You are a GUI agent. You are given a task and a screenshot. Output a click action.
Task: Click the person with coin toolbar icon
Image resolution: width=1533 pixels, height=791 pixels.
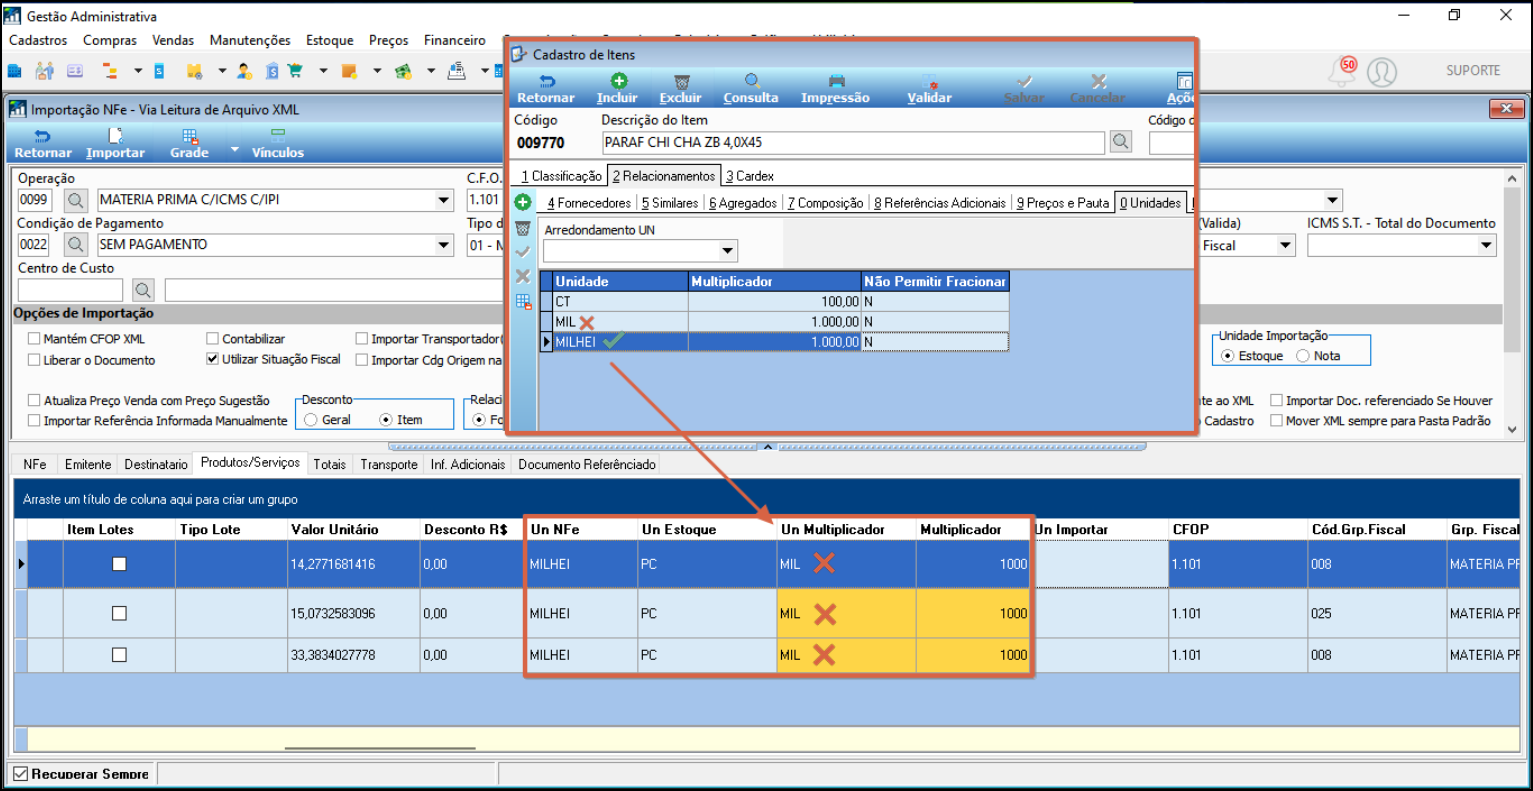click(x=244, y=71)
